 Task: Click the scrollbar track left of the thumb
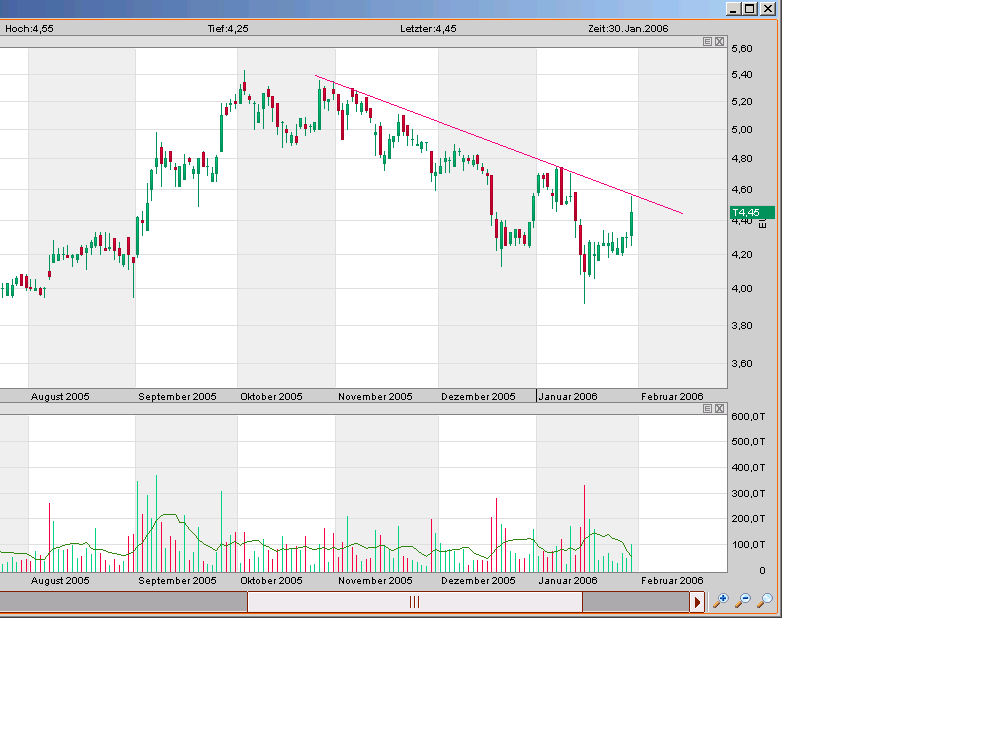tap(123, 602)
